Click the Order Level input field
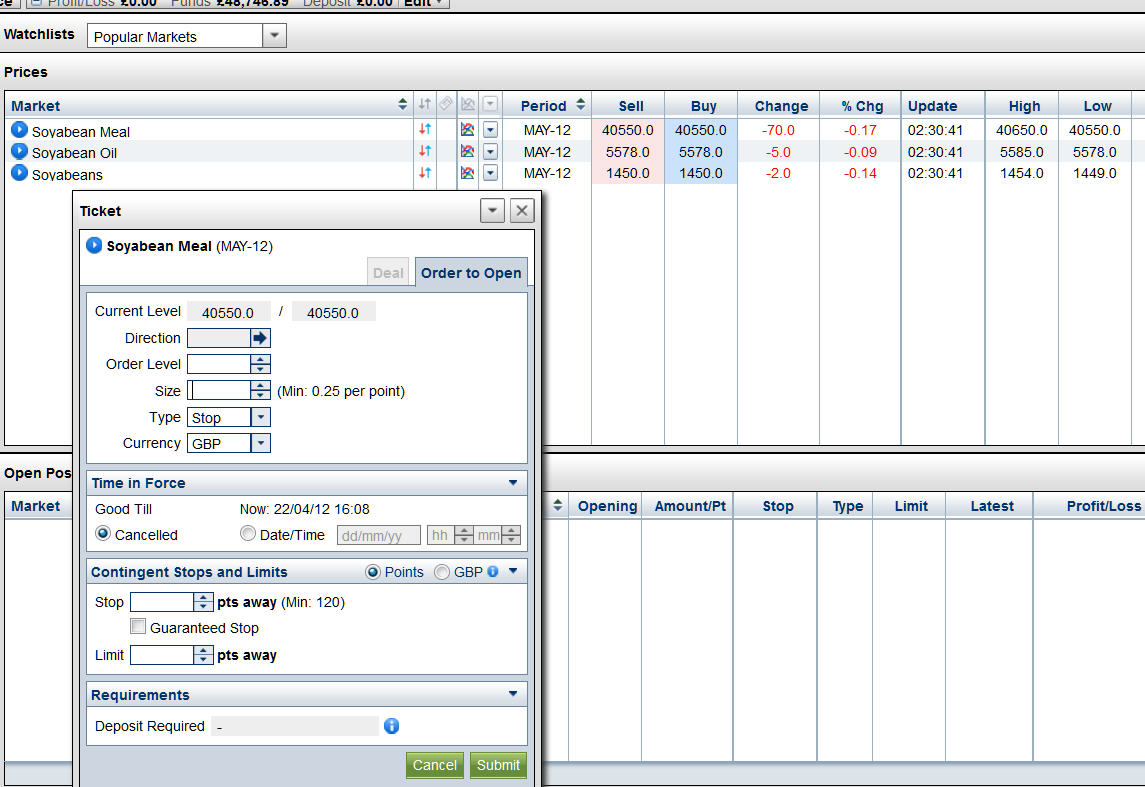Image resolution: width=1145 pixels, height=787 pixels. tap(218, 364)
